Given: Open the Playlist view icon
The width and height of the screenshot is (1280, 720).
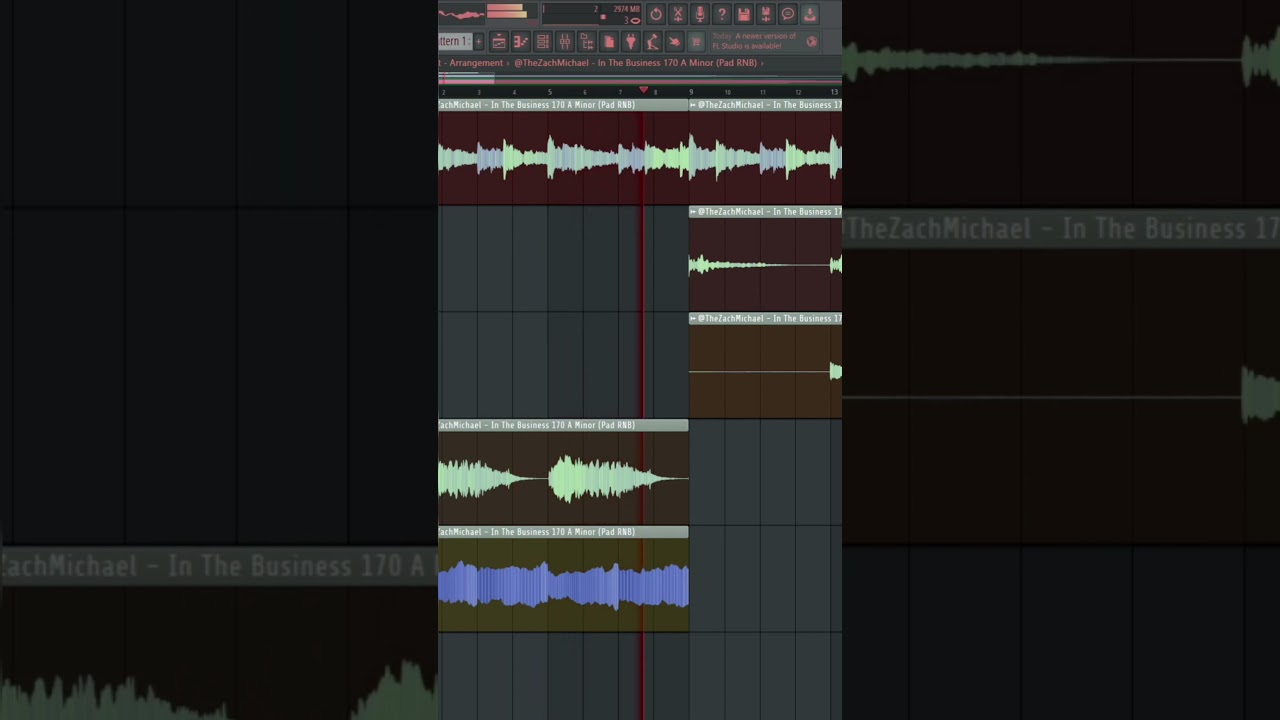Looking at the screenshot, I should 499,41.
